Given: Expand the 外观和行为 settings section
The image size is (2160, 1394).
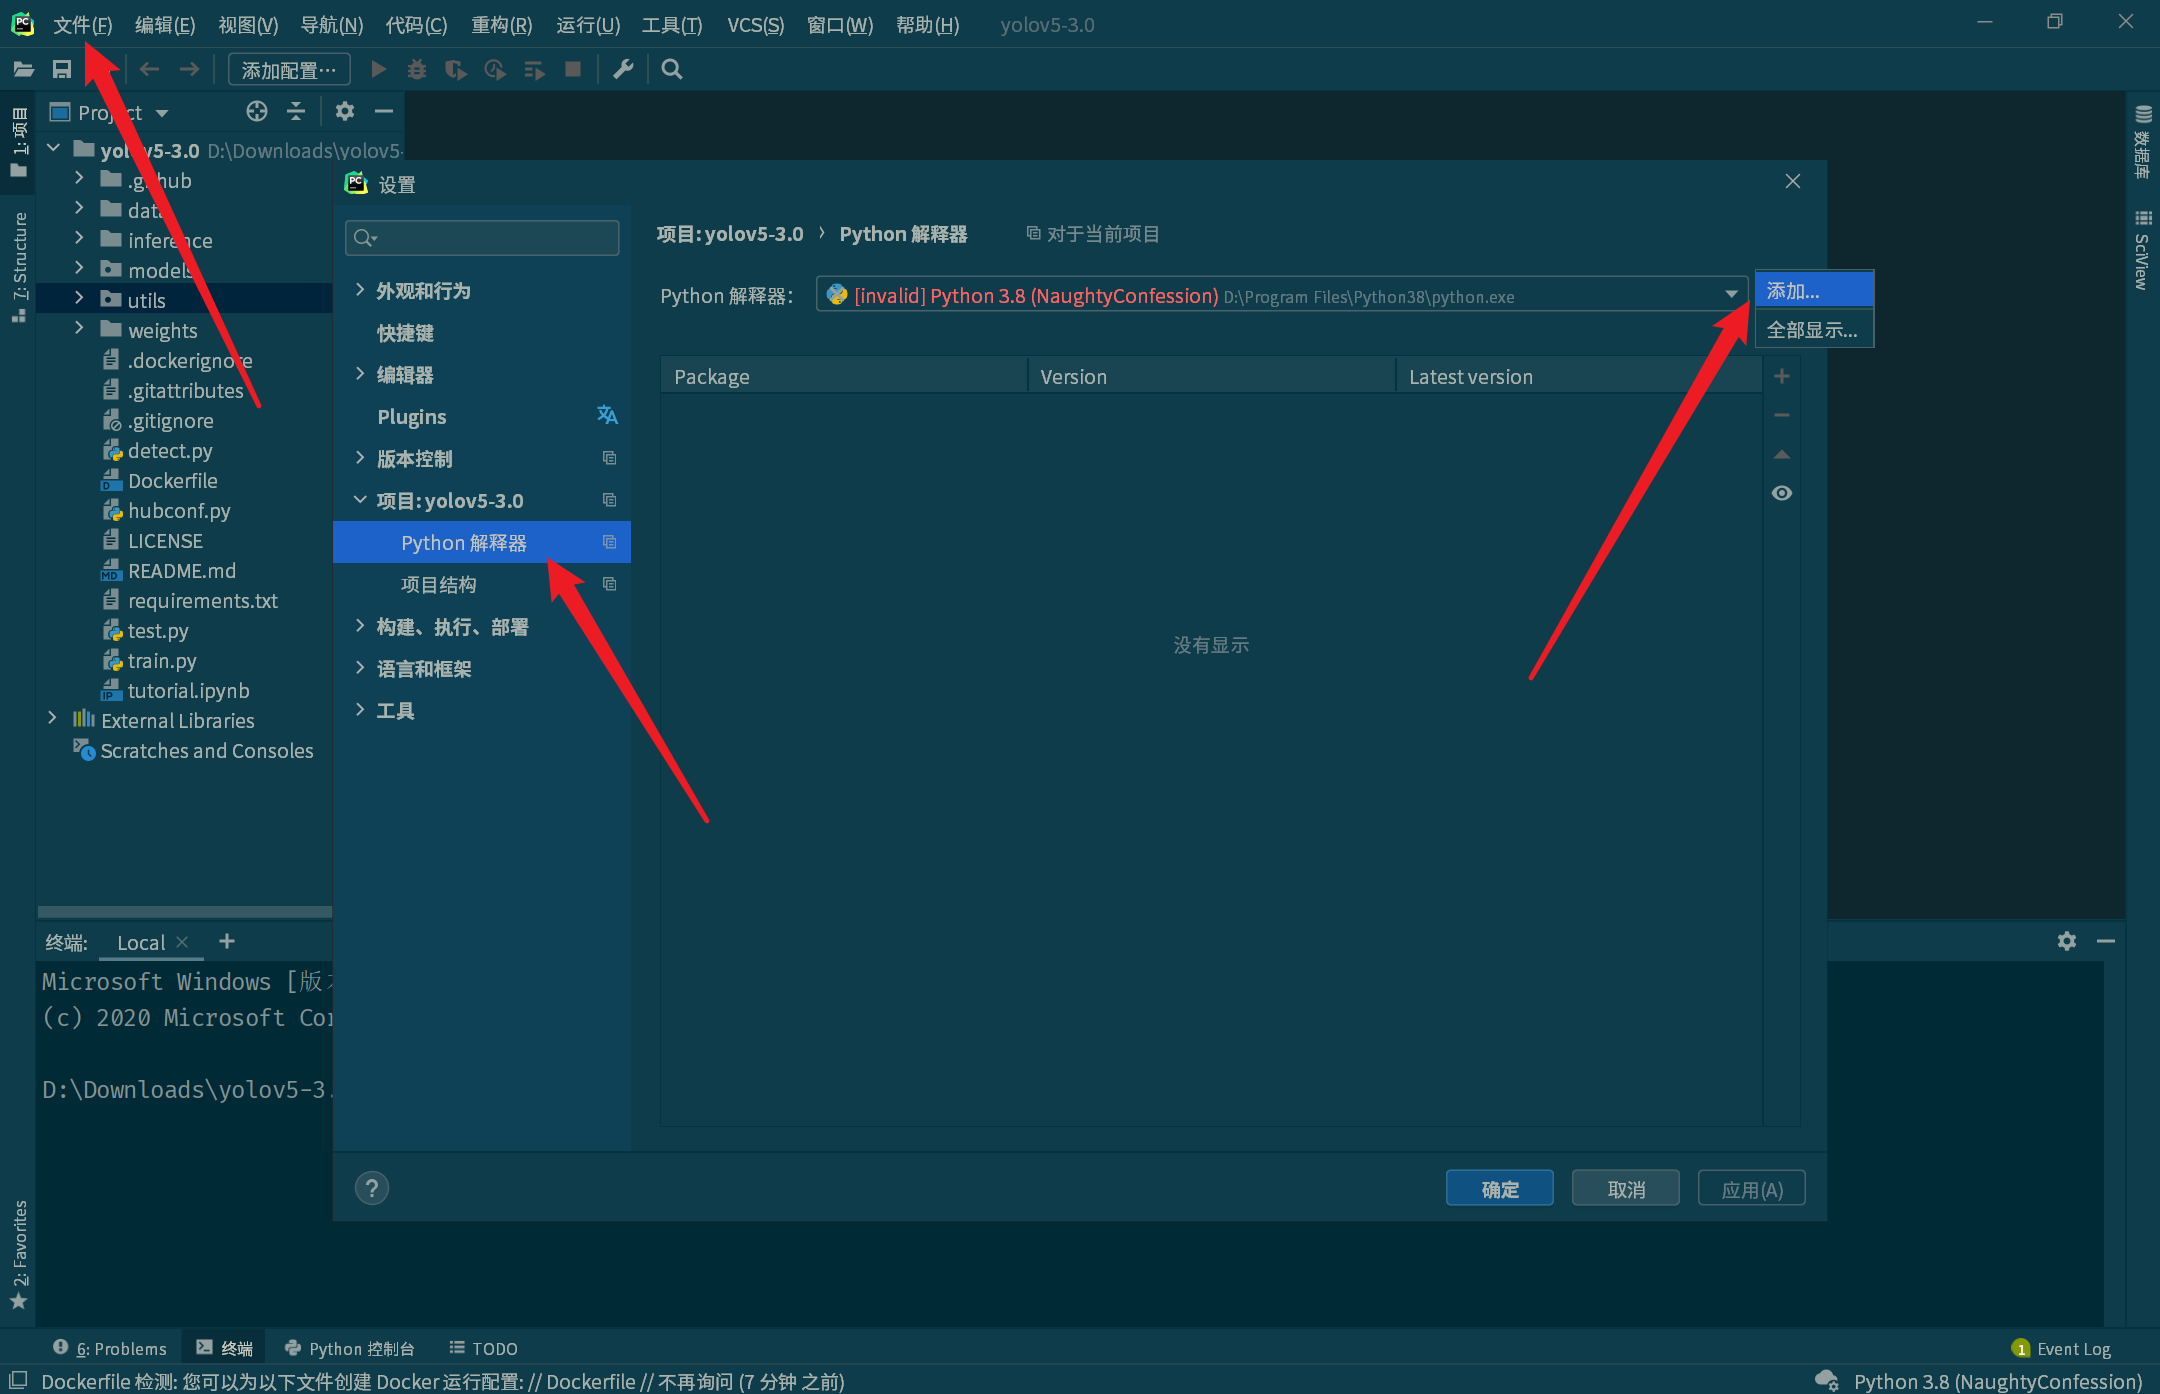Looking at the screenshot, I should pos(360,290).
